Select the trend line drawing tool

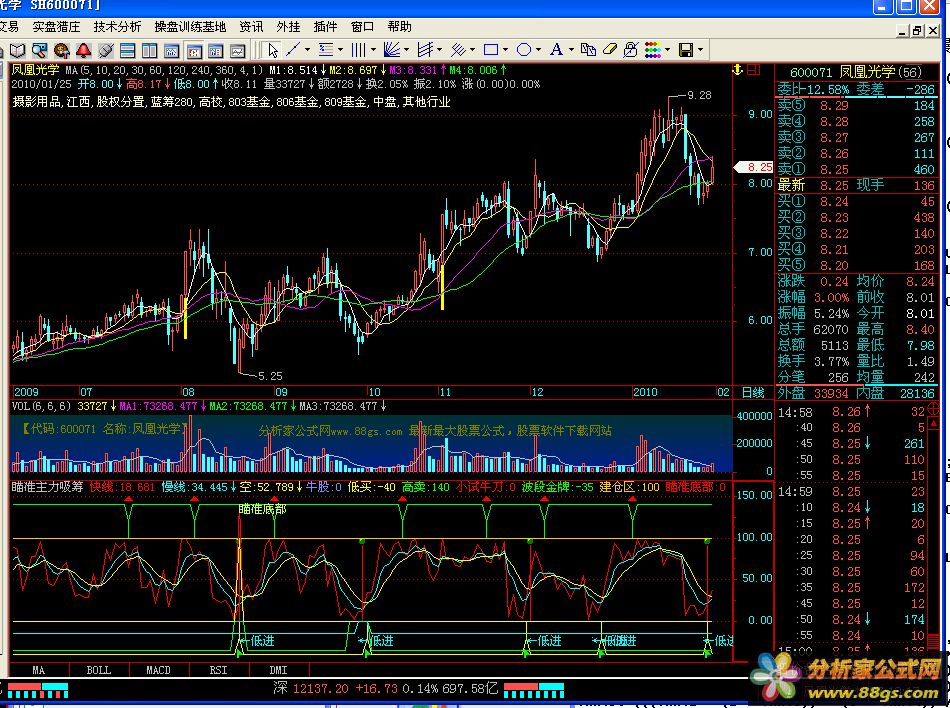(293, 50)
